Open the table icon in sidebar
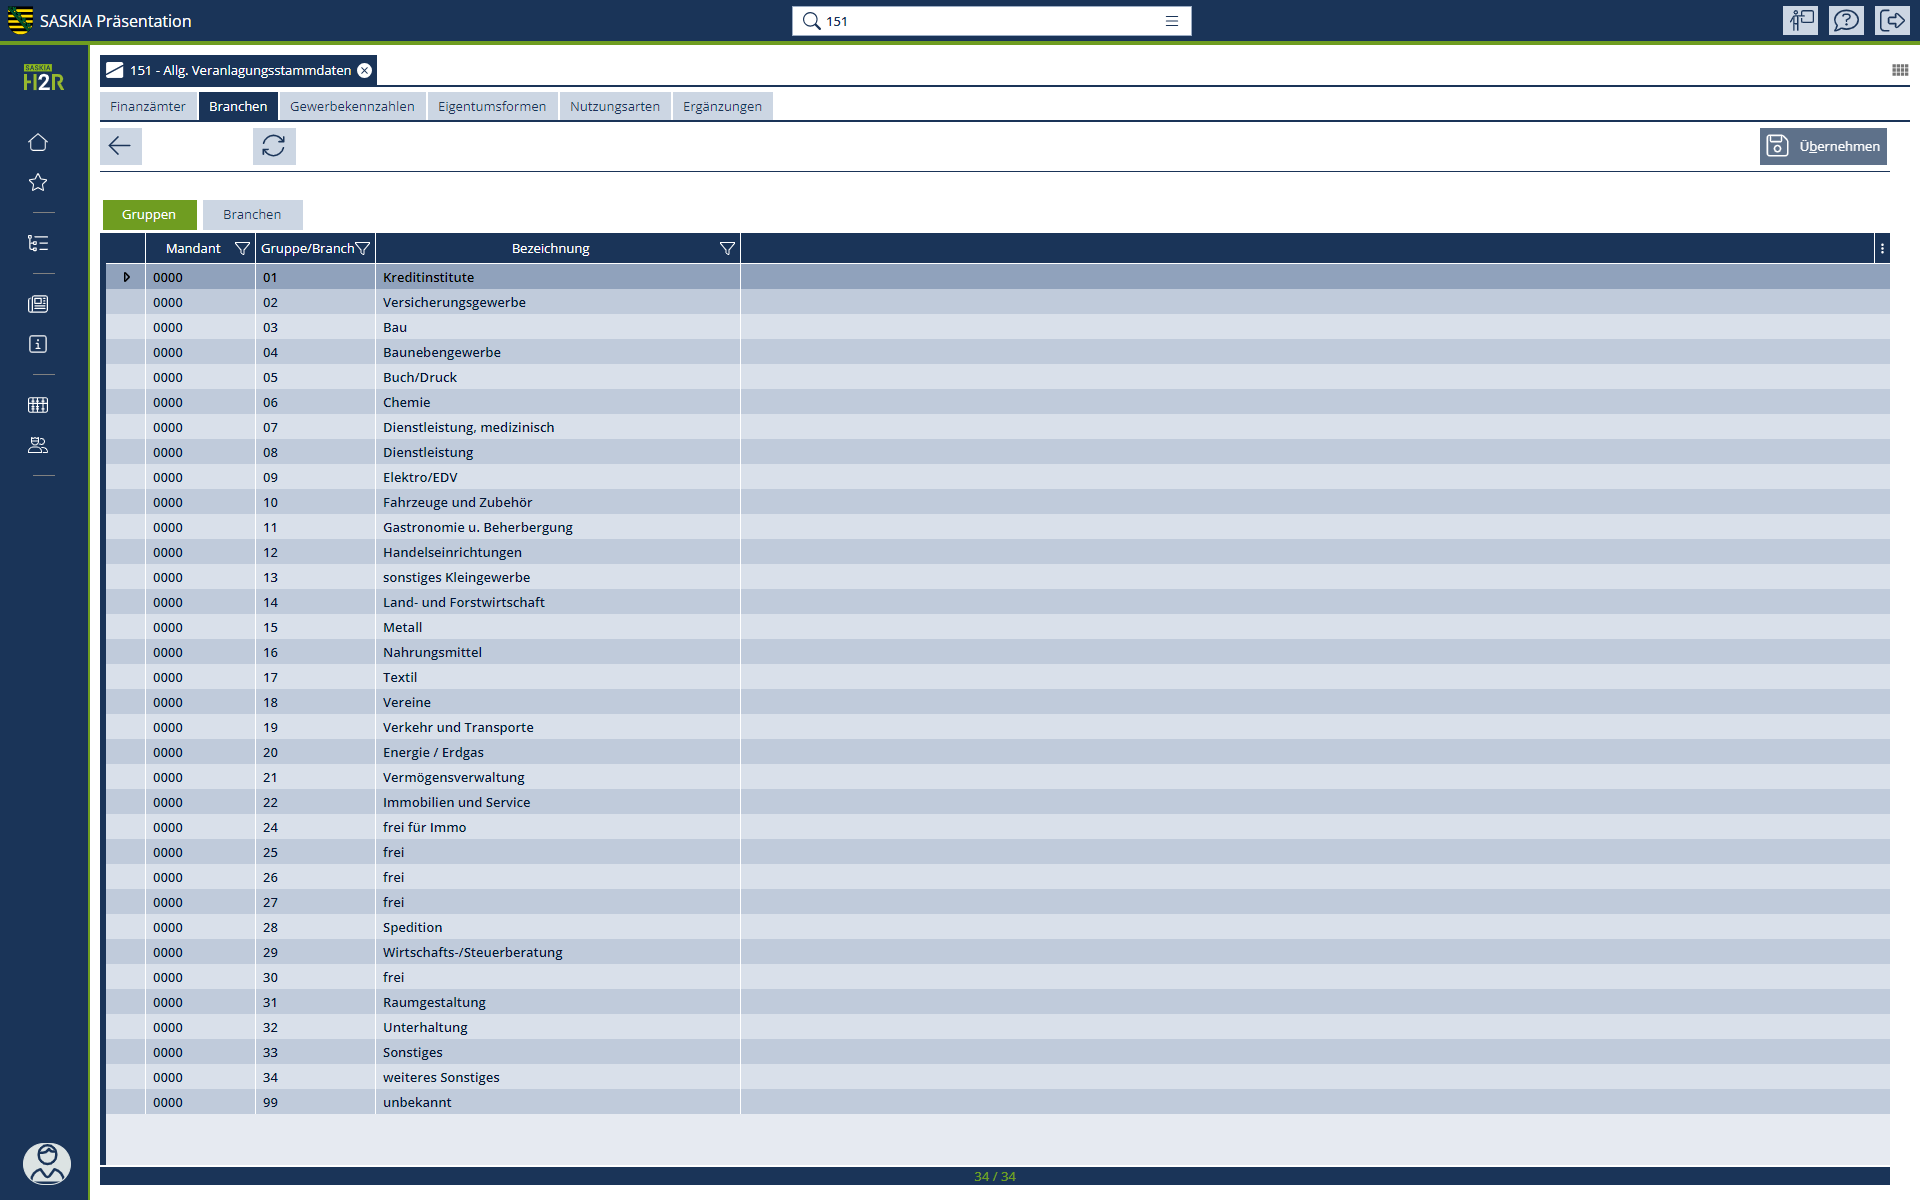The image size is (1920, 1200). [38, 405]
